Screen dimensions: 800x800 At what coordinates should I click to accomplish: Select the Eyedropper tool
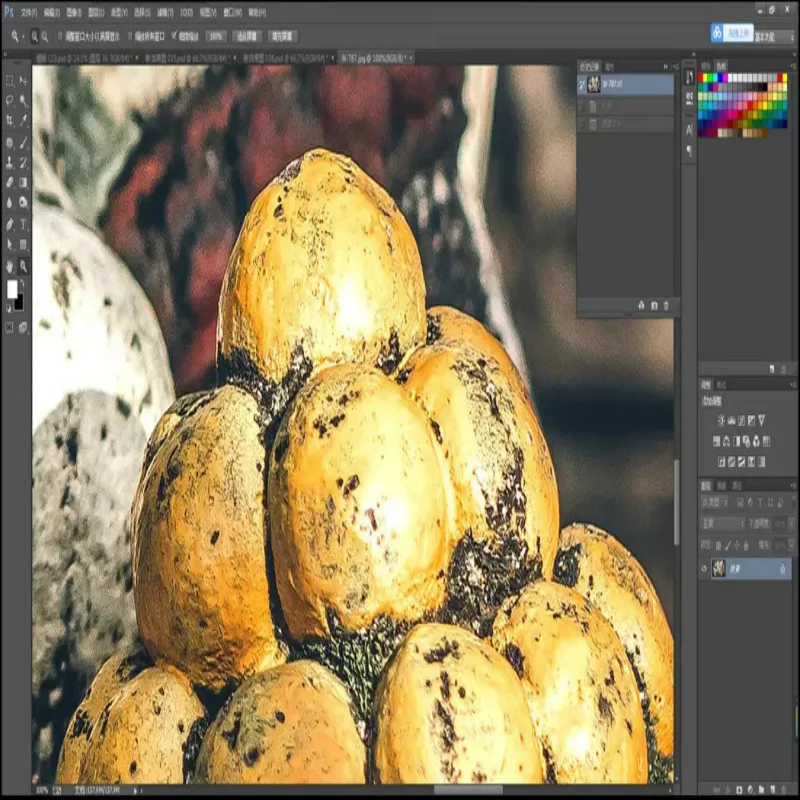(23, 120)
